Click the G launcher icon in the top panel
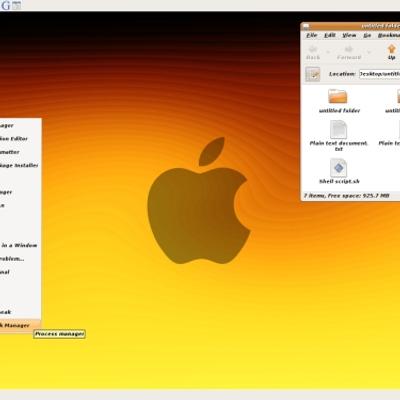The height and width of the screenshot is (400, 400). (x=5, y=5)
